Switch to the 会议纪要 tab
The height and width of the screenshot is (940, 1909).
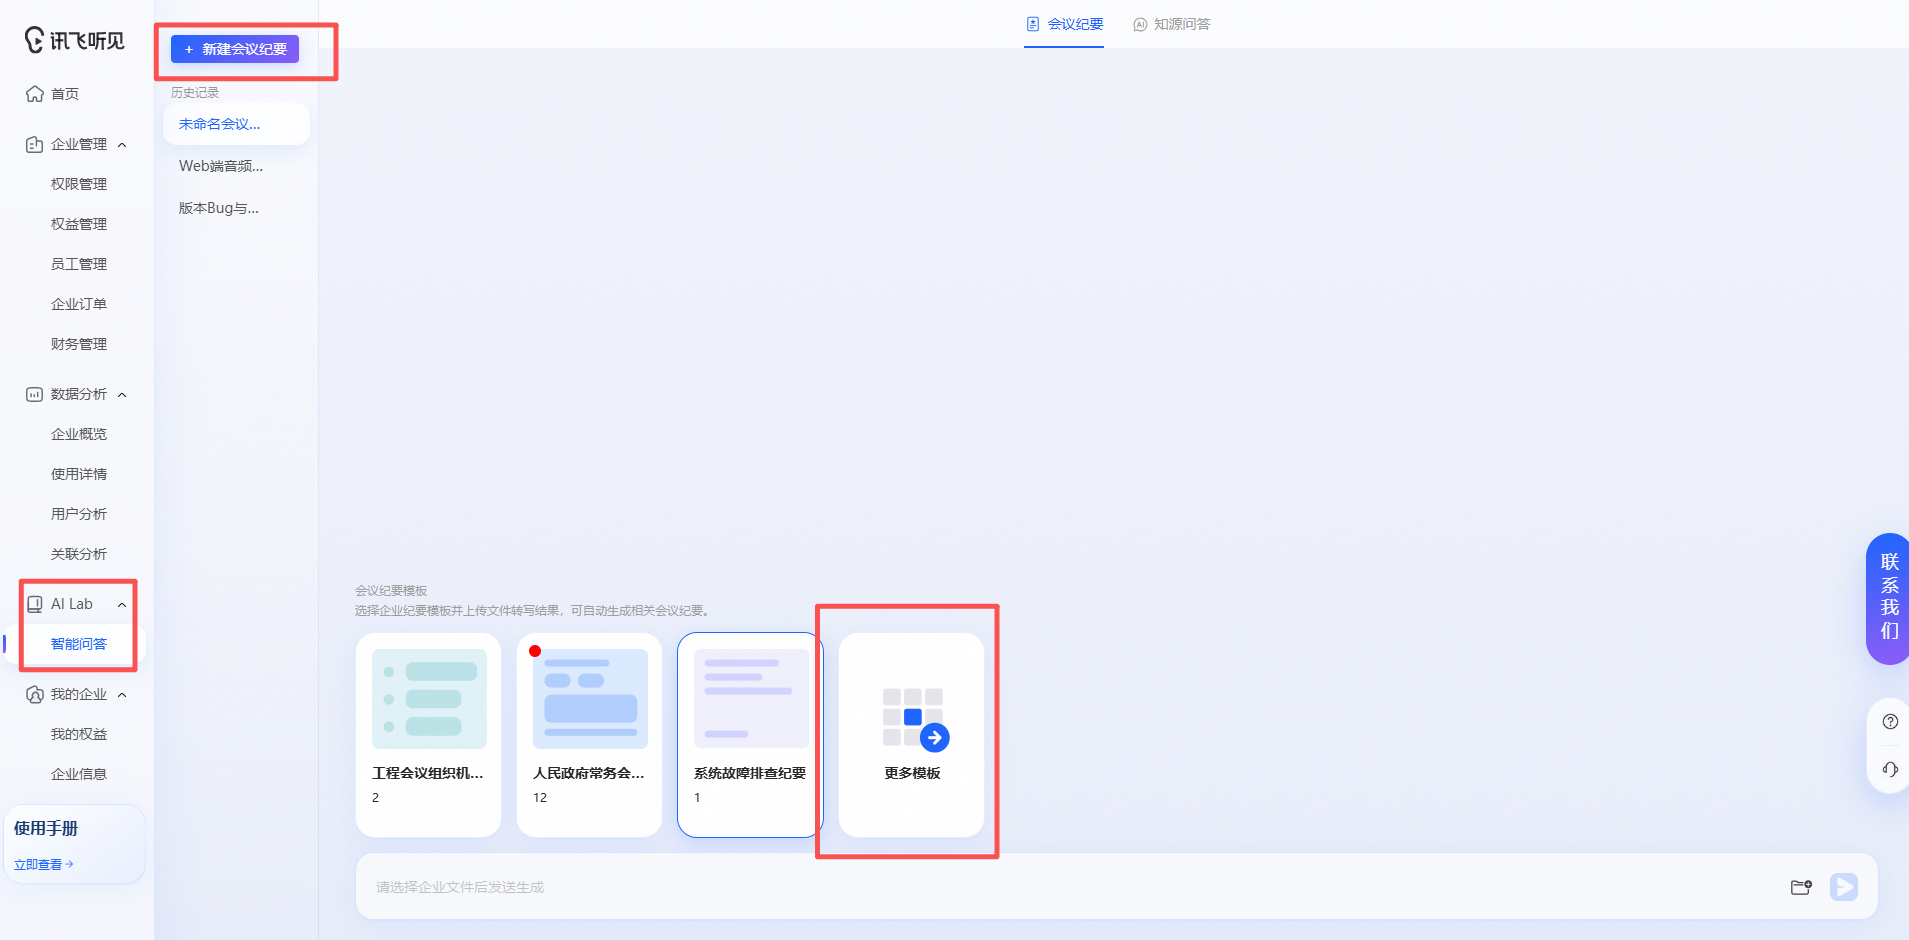(x=1064, y=24)
